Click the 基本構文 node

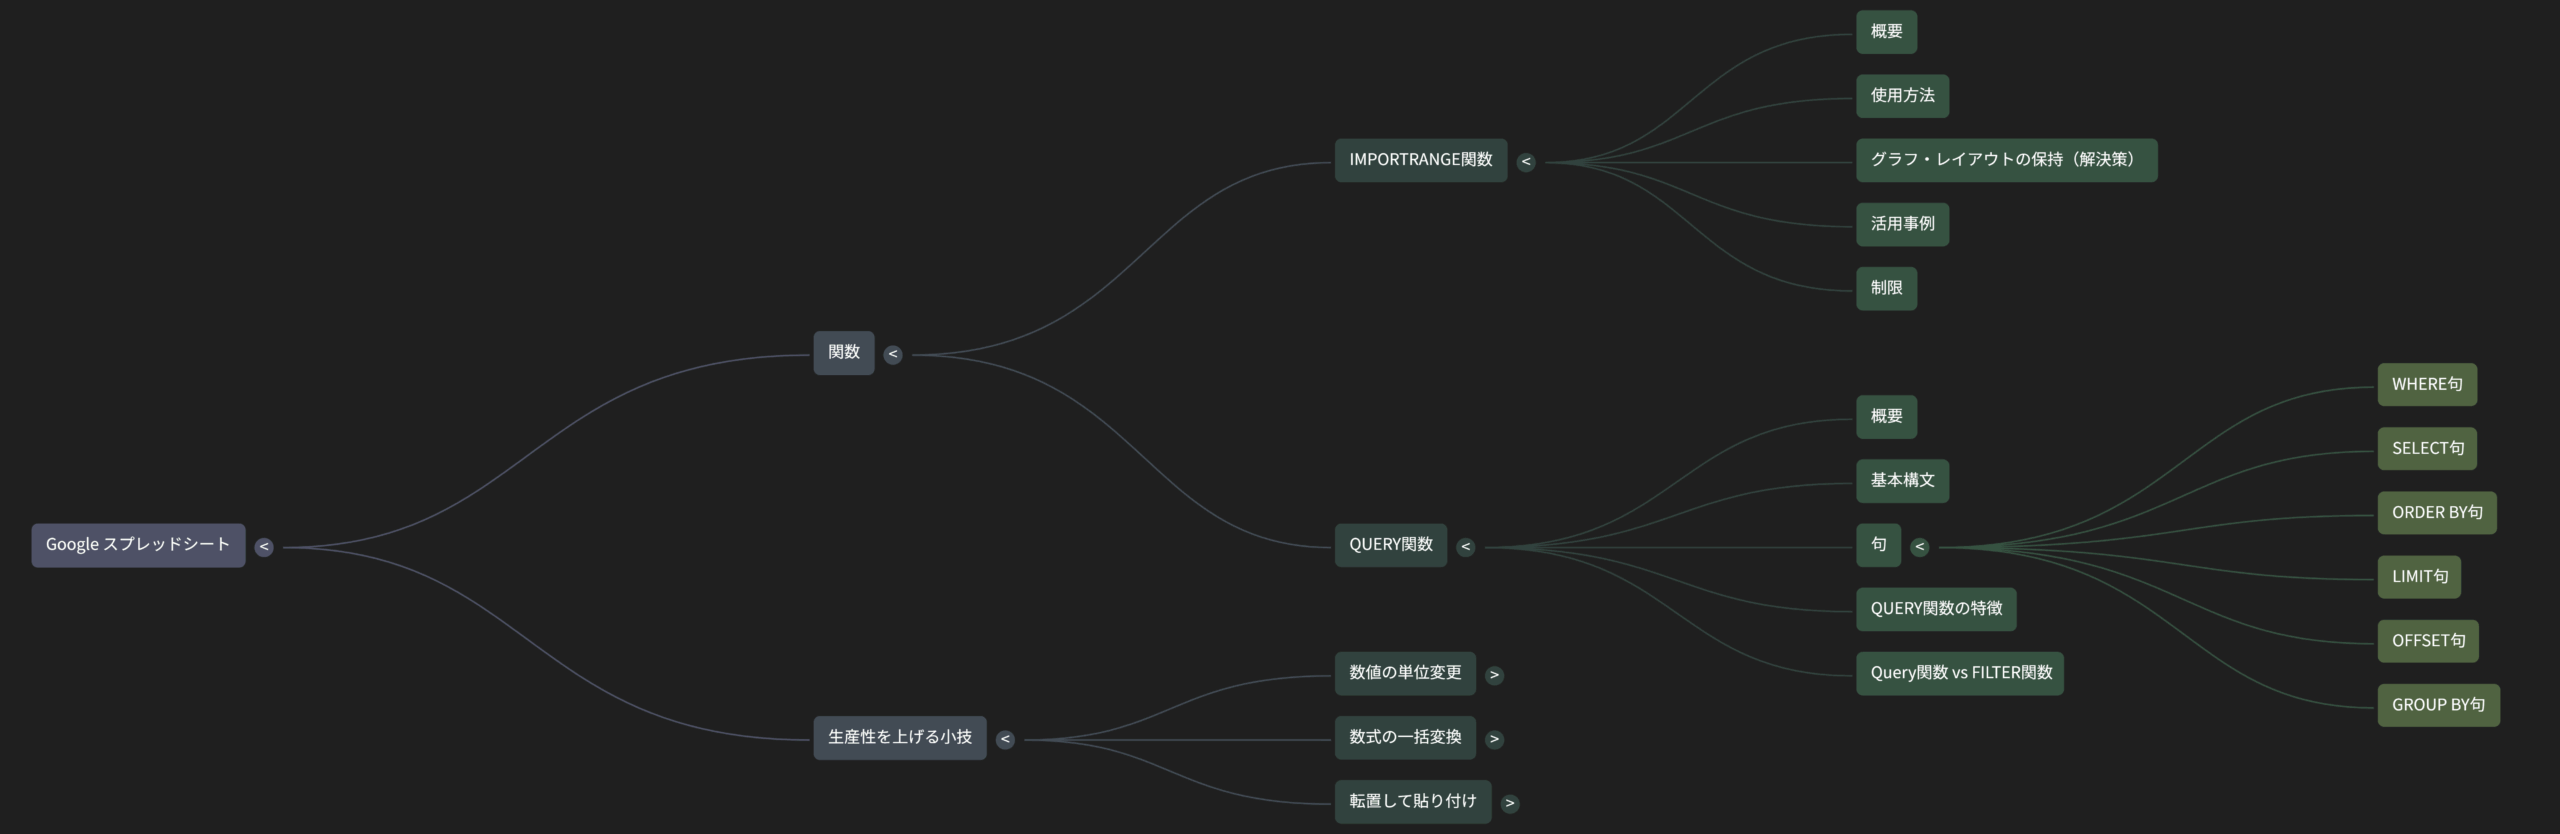1902,481
